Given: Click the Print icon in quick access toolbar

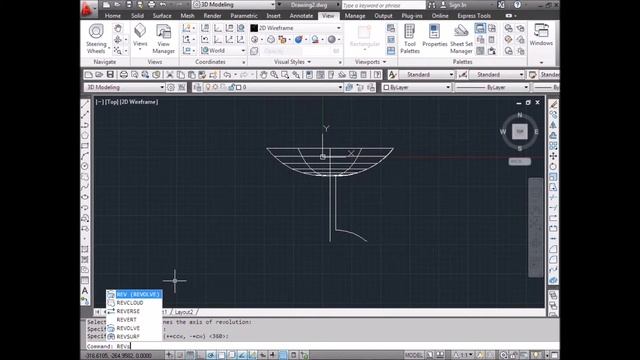Looking at the screenshot, I should (x=151, y=4).
